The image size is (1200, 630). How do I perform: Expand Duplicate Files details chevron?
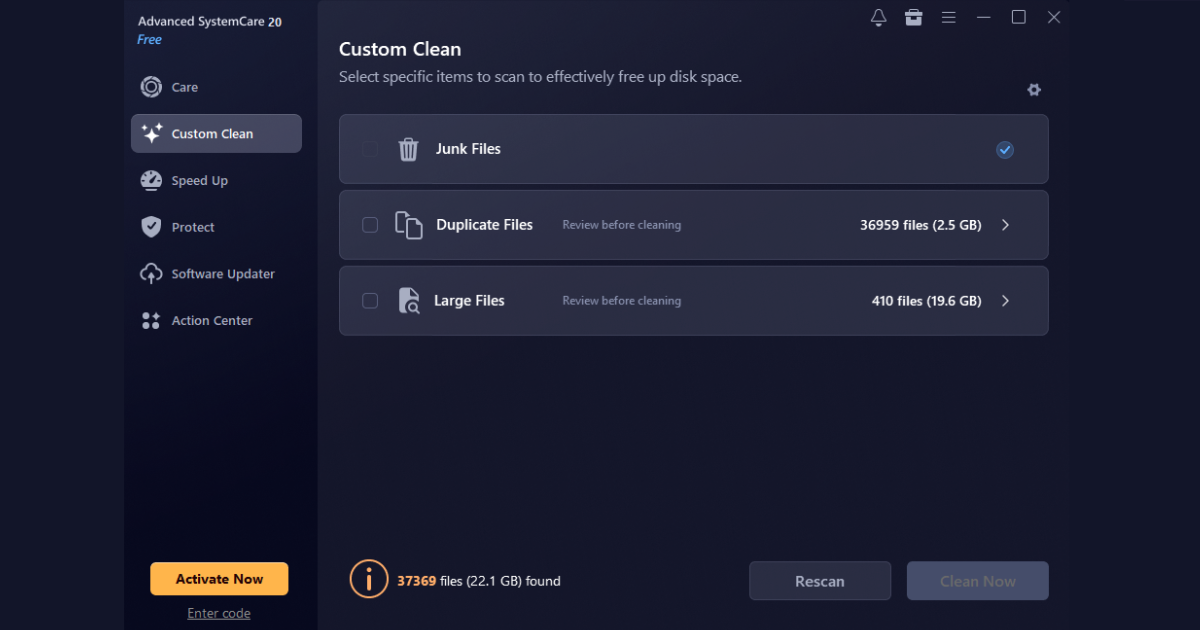tap(1005, 225)
